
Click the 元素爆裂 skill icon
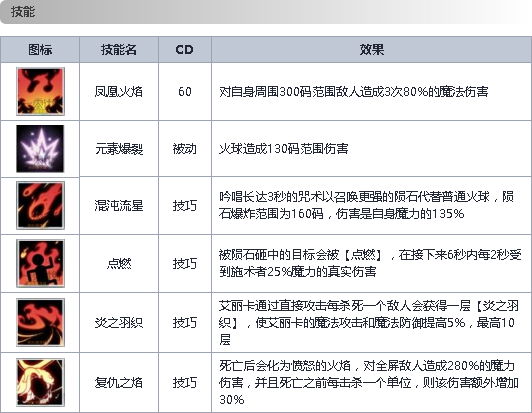tap(40, 149)
